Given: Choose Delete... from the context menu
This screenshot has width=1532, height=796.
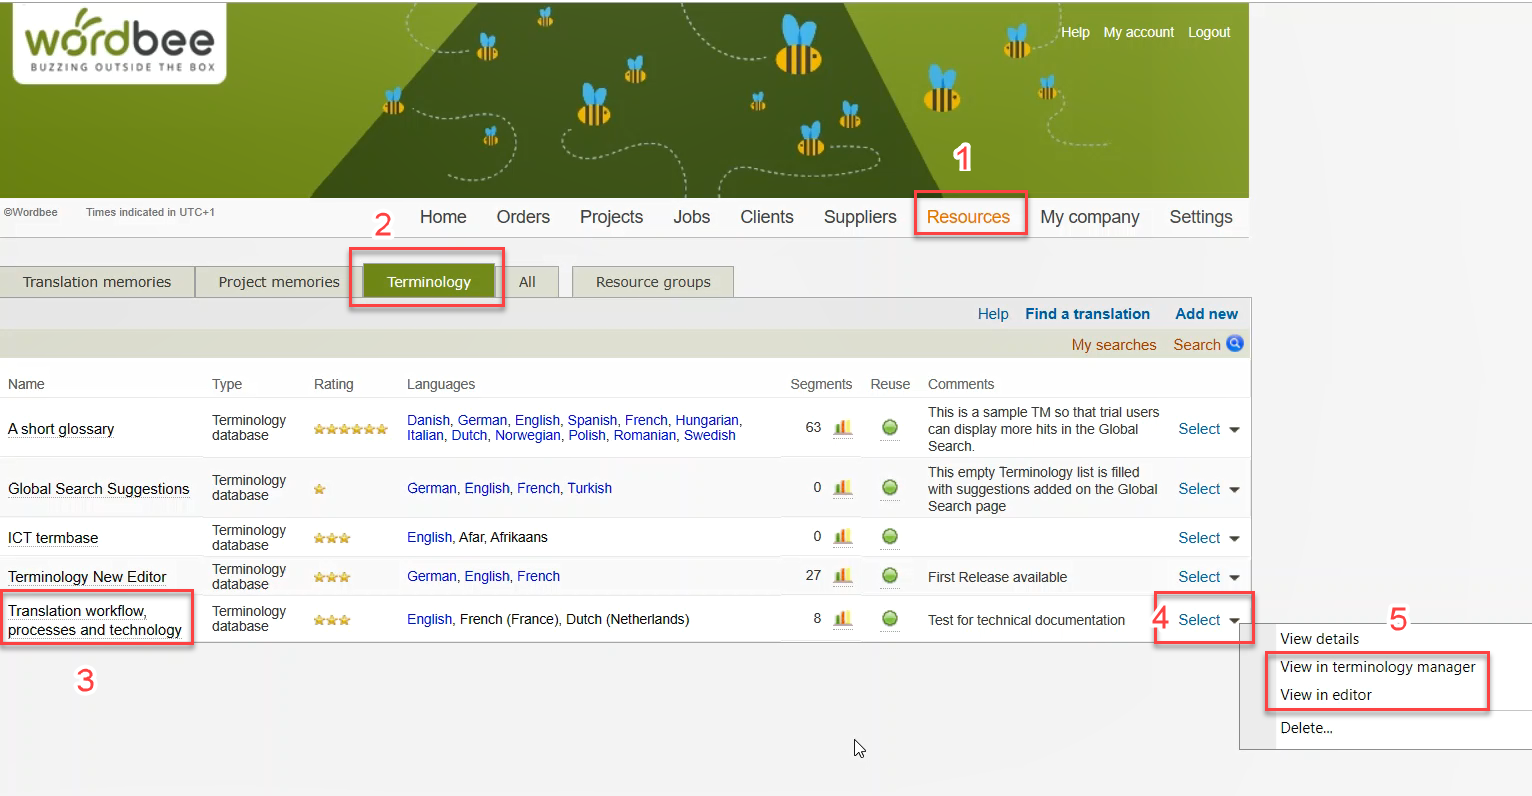Looking at the screenshot, I should pos(1306,728).
